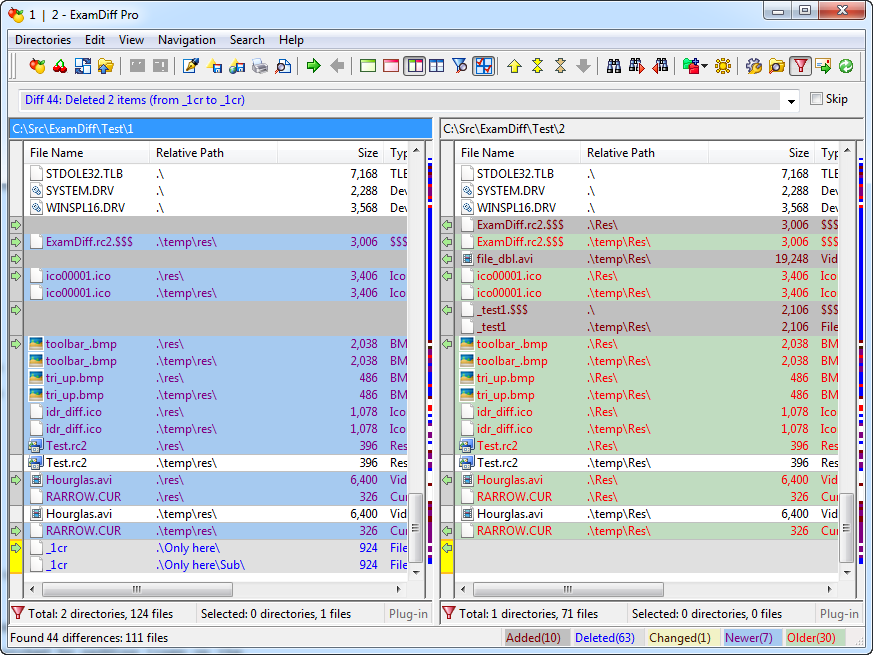The width and height of the screenshot is (873, 655).
Task: Click the apple Compare icon in toolbar
Action: pyautogui.click(x=37, y=66)
